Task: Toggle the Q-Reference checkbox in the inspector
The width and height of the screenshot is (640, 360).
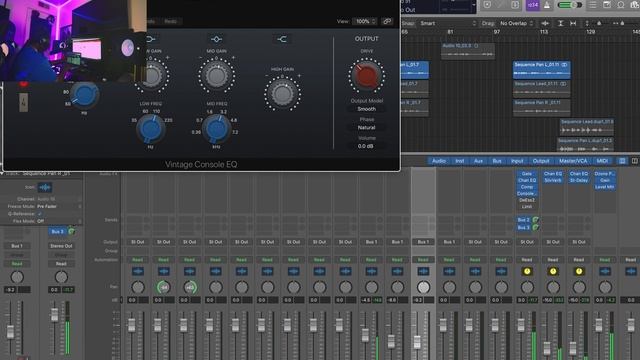Action: [40, 213]
